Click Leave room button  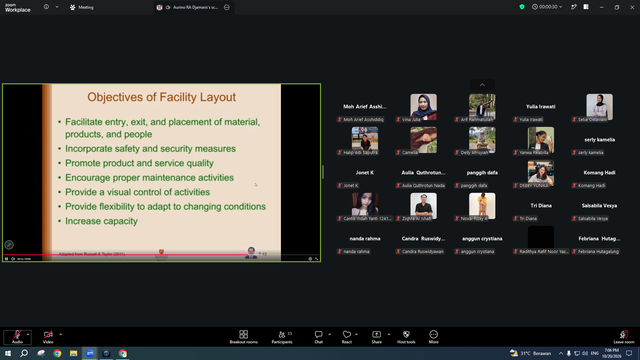[624, 337]
